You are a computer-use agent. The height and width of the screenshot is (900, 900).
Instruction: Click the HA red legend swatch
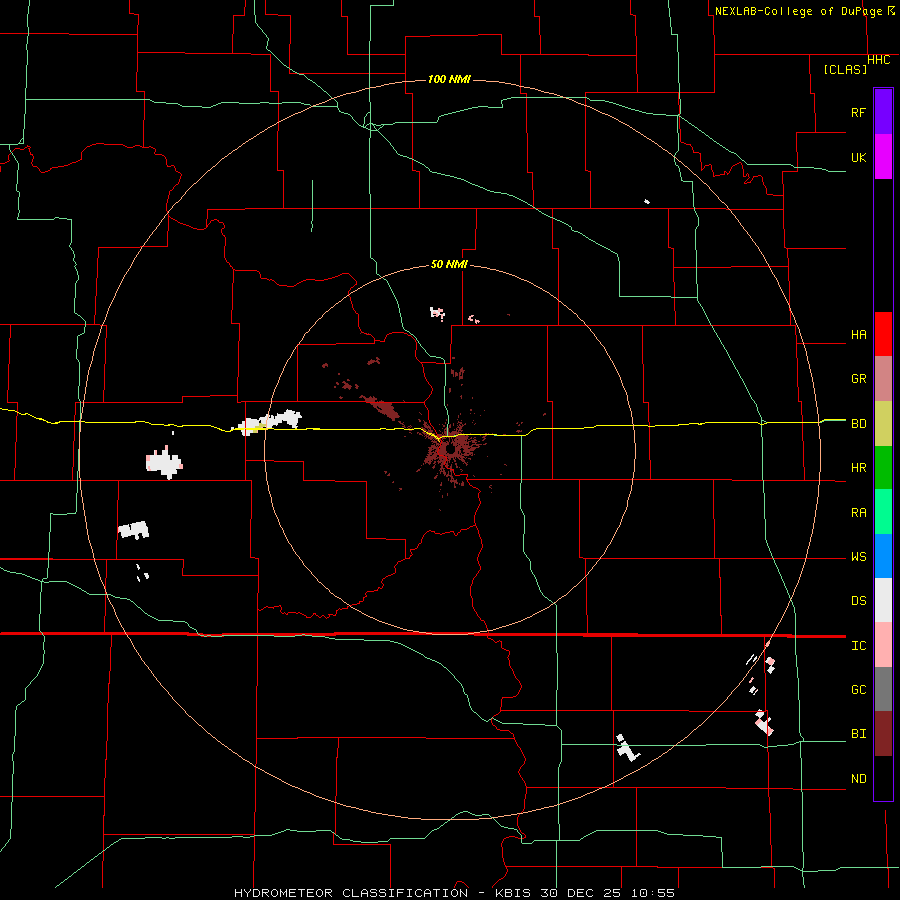pos(883,334)
